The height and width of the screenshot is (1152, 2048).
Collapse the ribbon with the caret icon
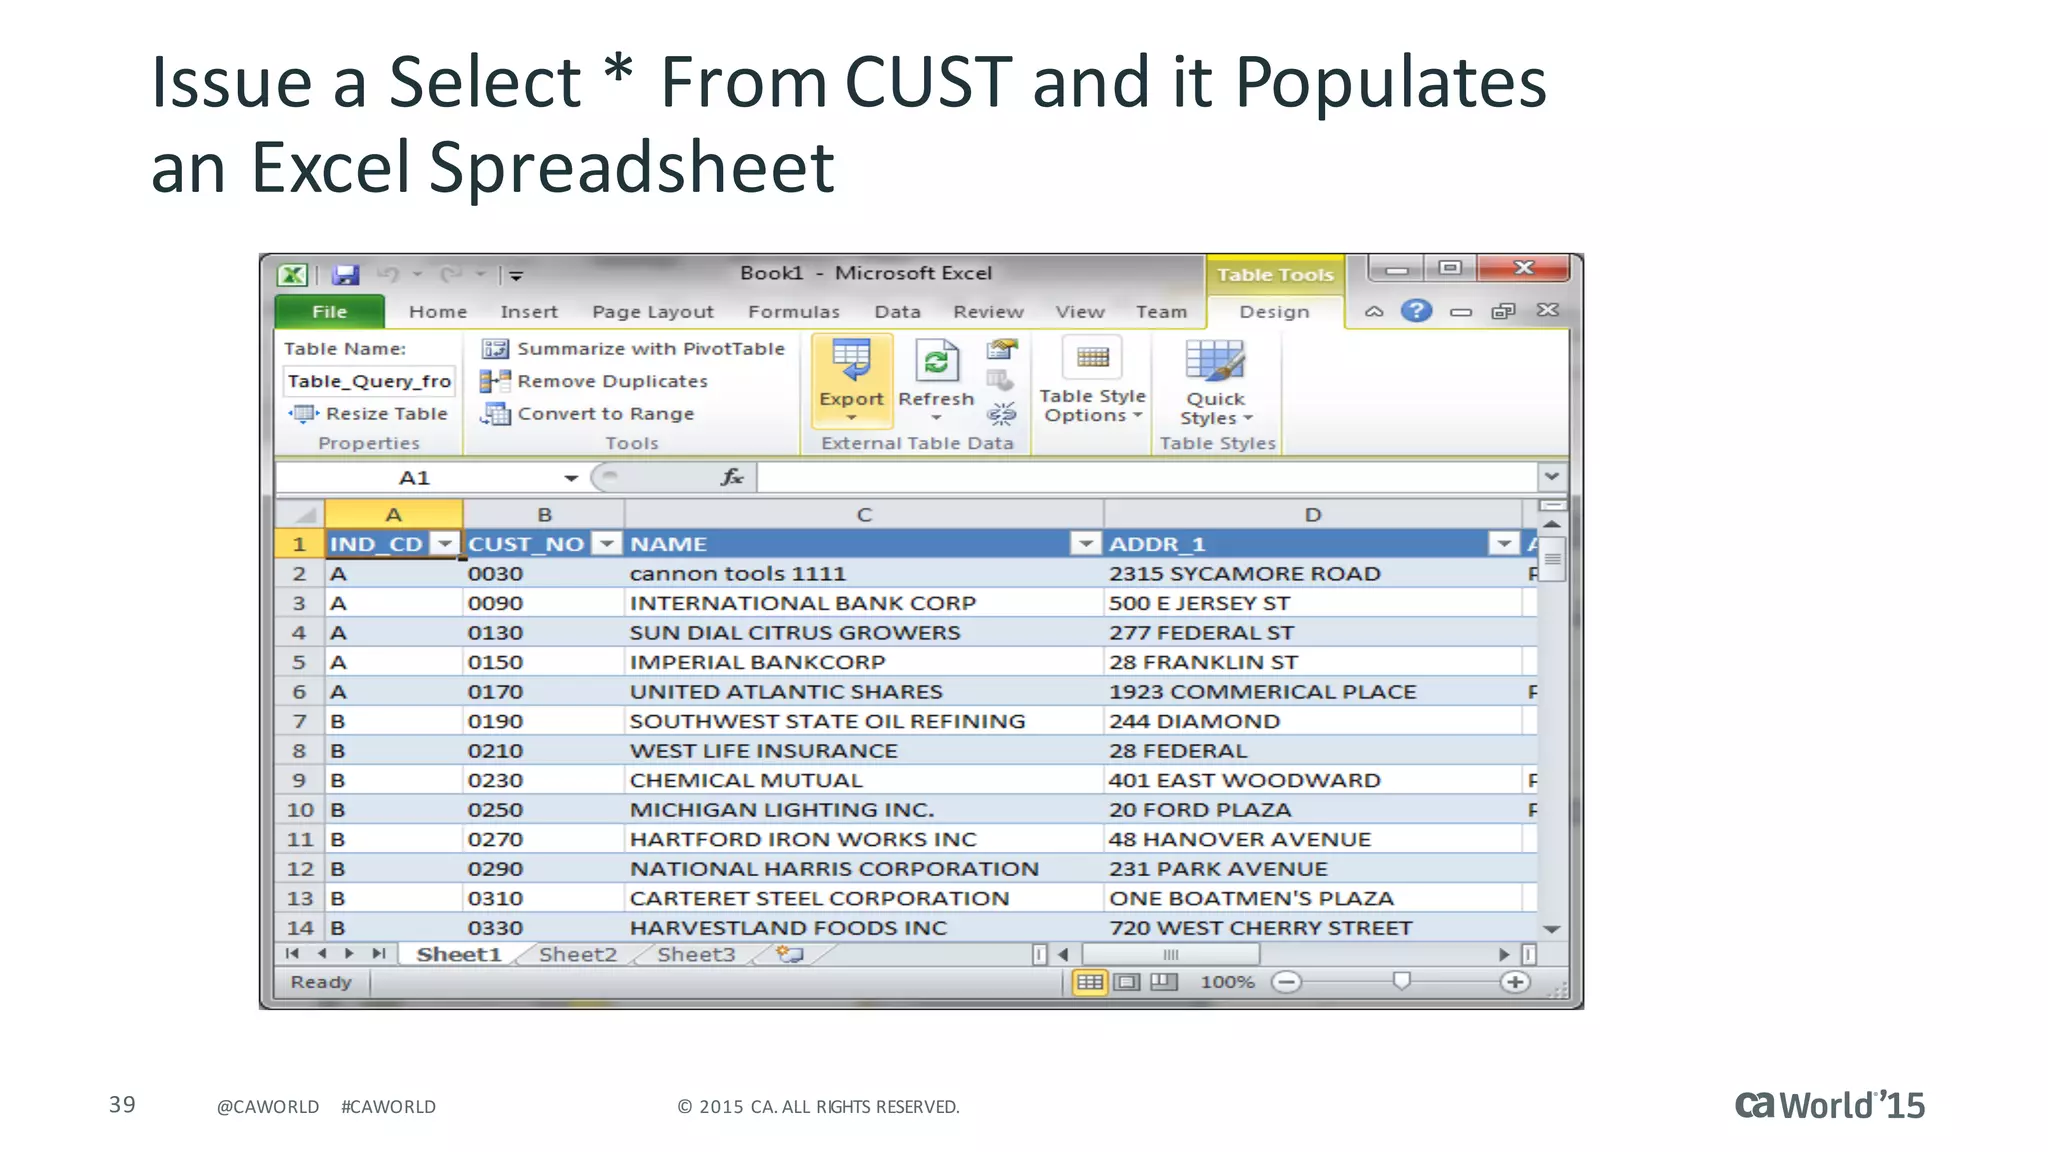1374,311
